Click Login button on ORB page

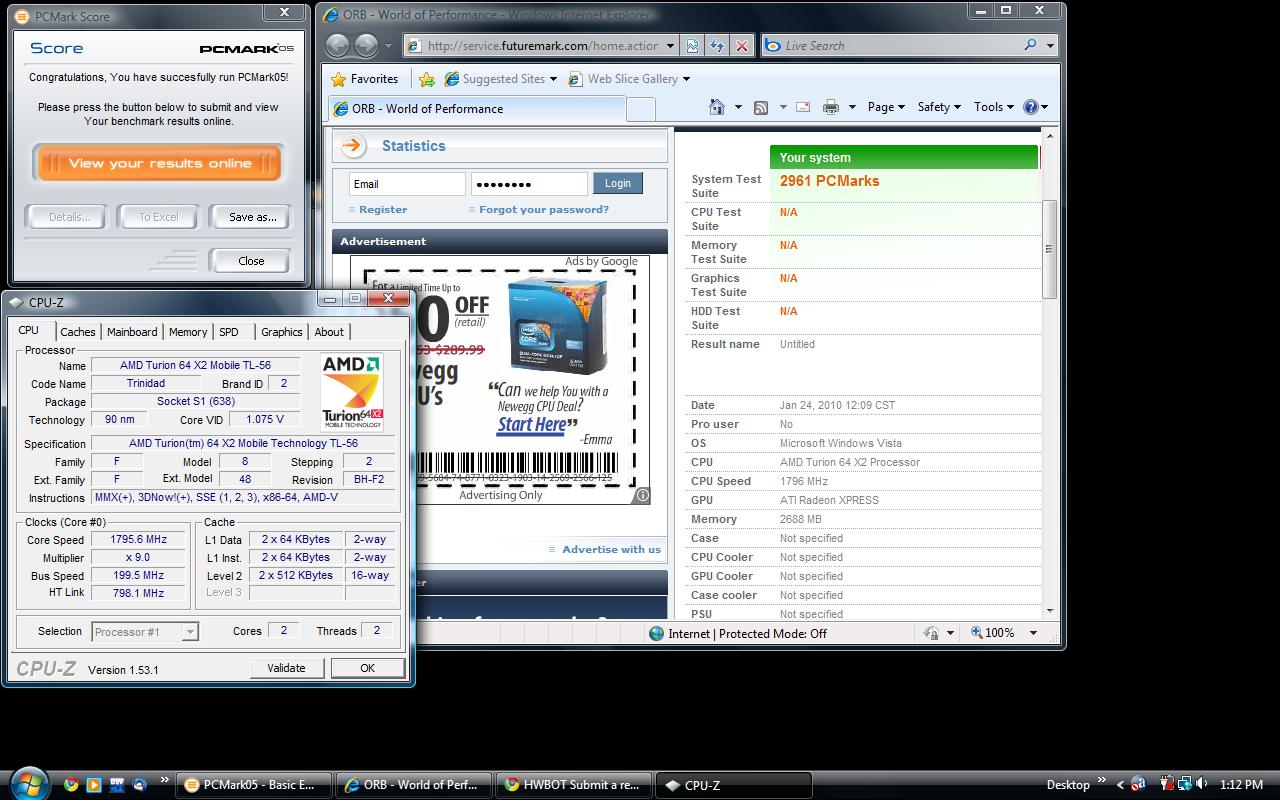tap(618, 183)
